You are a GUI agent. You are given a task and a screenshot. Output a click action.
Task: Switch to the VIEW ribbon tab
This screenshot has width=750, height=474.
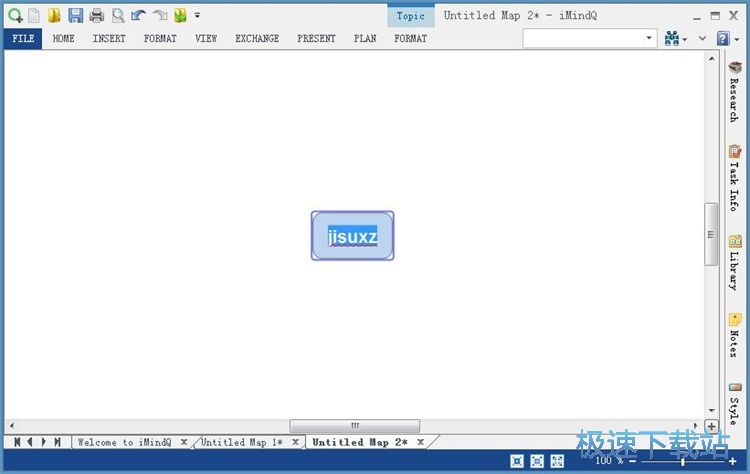click(x=206, y=39)
